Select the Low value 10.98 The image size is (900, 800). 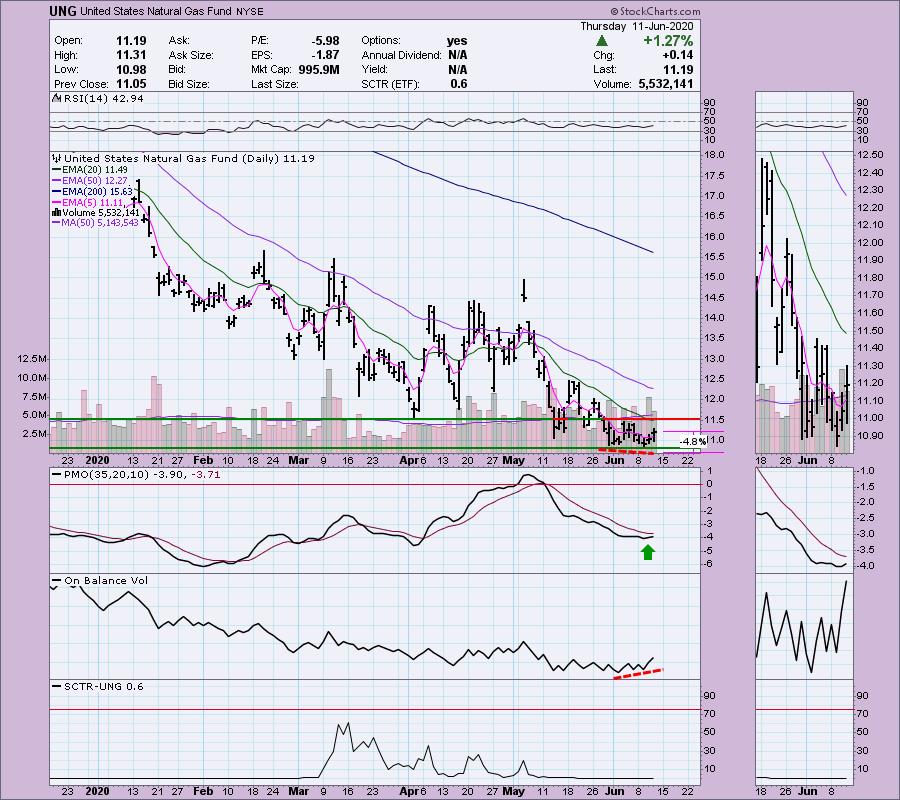pyautogui.click(x=131, y=69)
